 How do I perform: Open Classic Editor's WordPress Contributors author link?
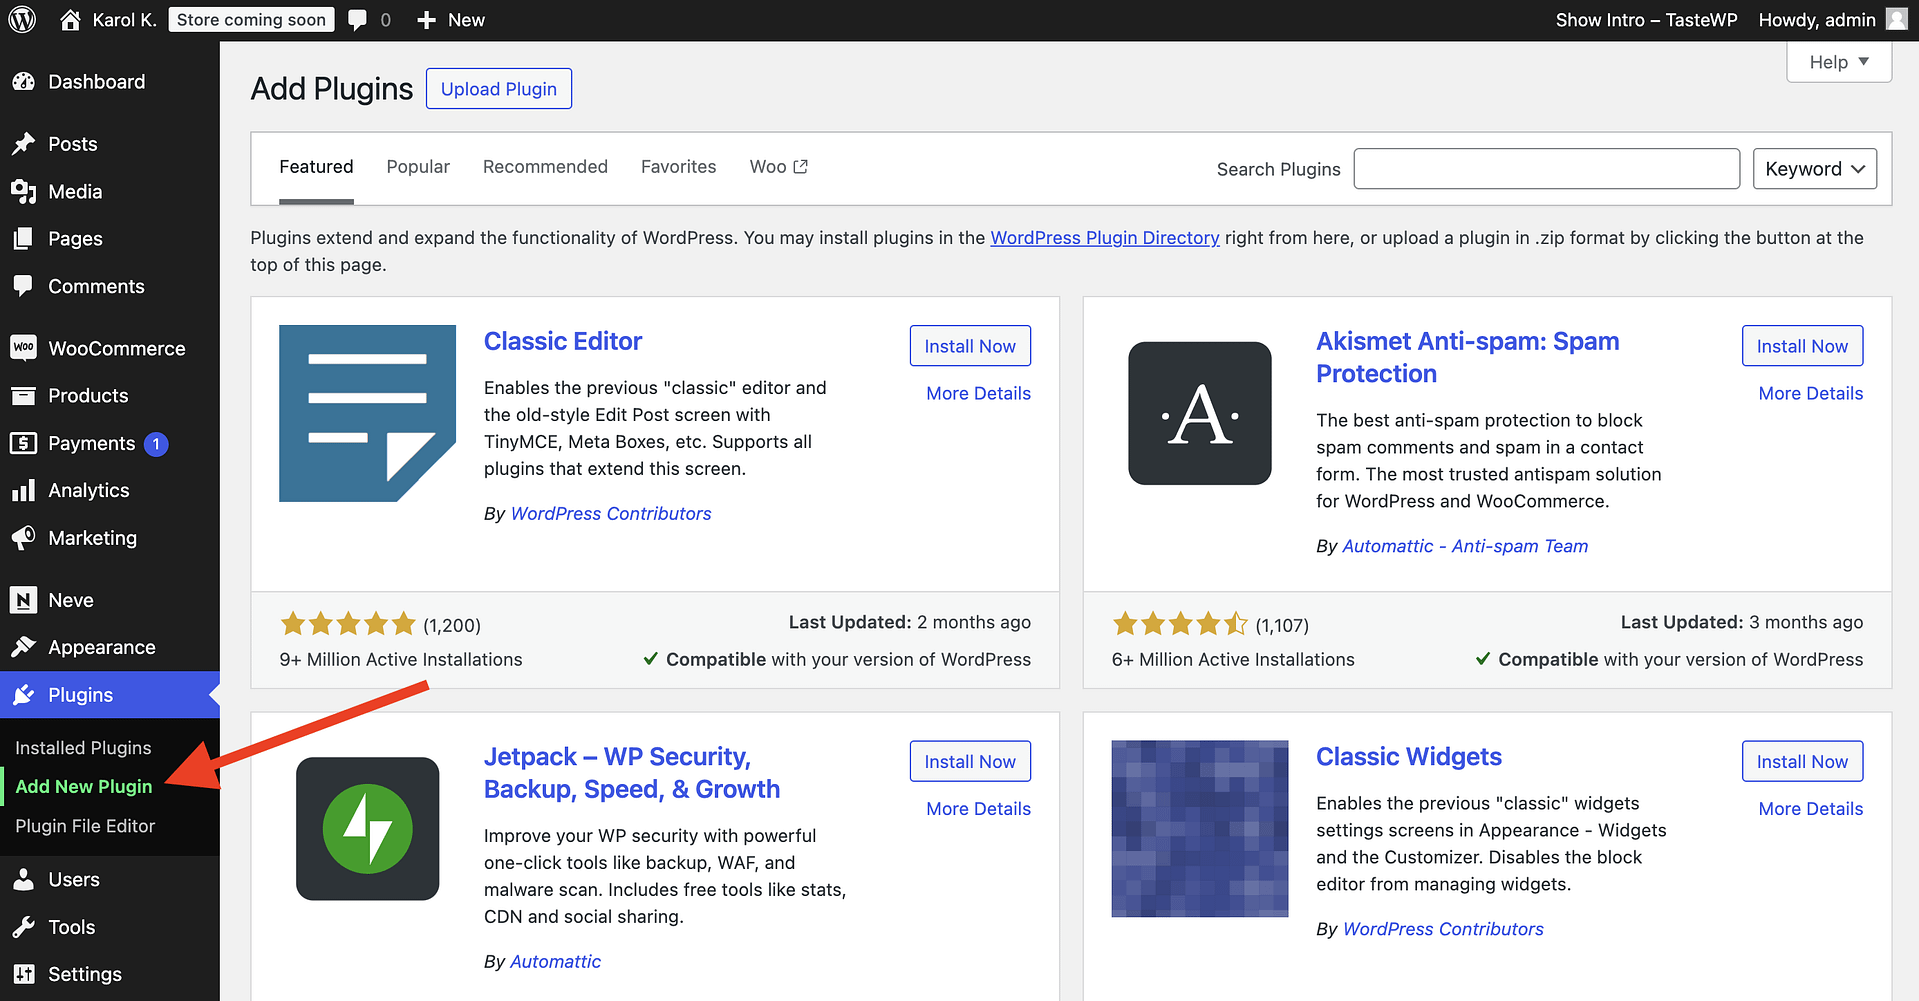611,513
